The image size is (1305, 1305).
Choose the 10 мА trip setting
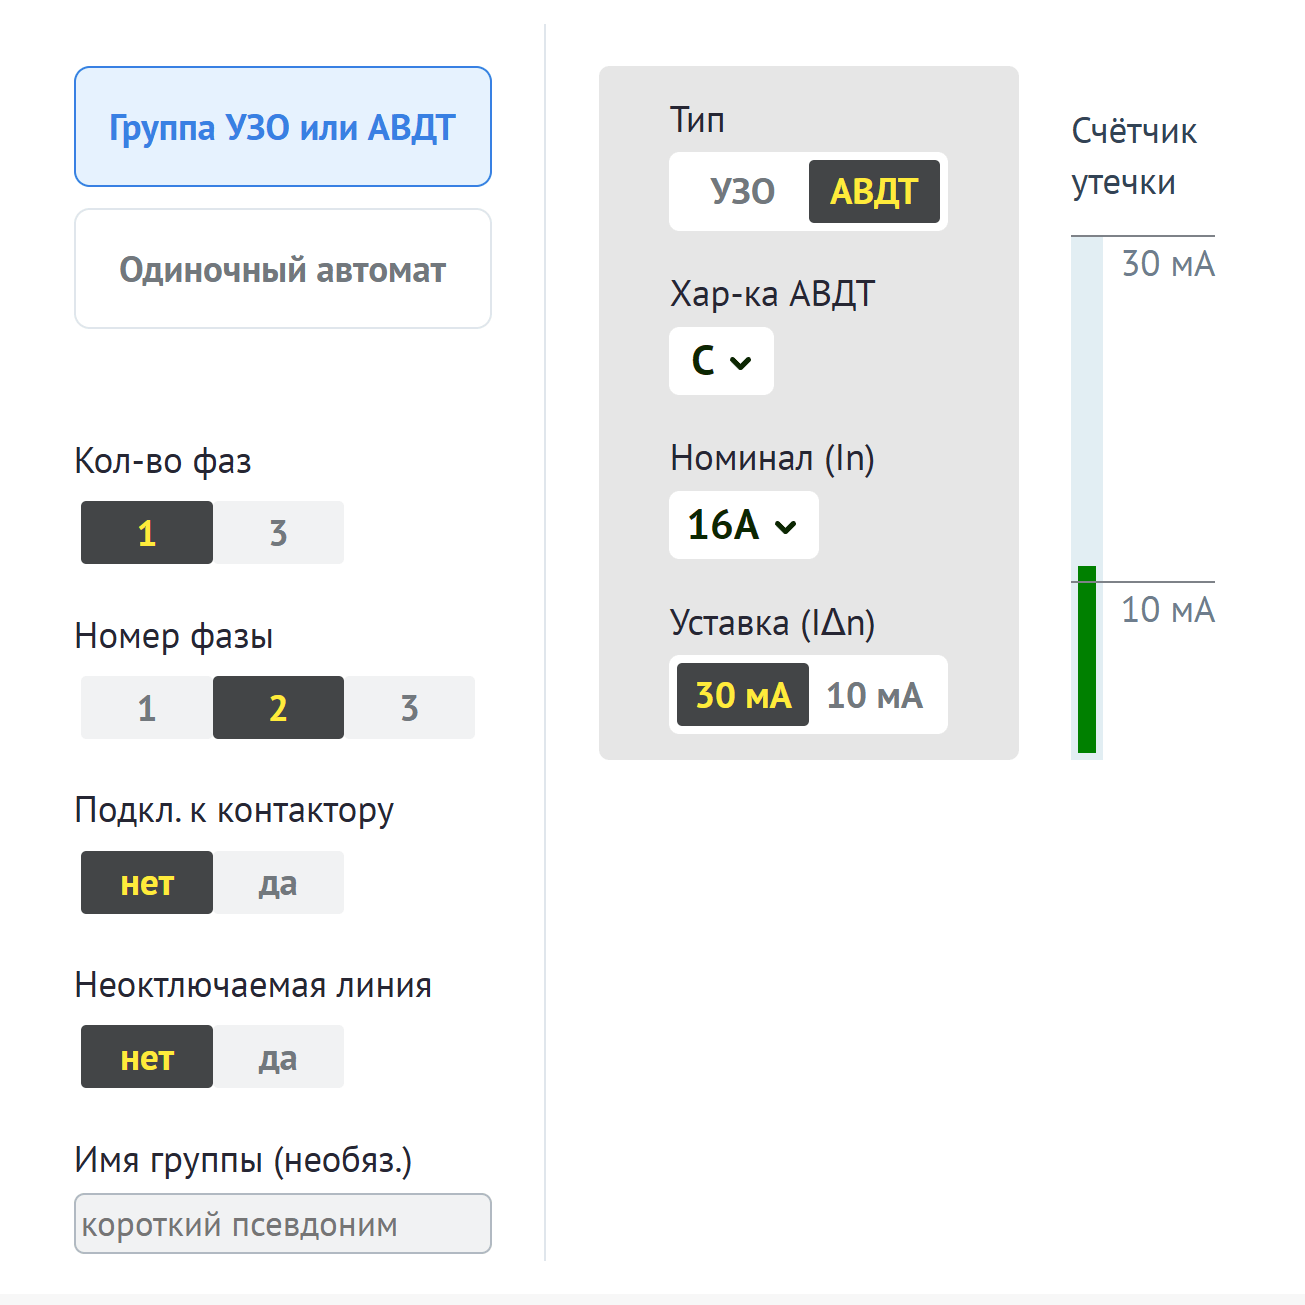874,694
